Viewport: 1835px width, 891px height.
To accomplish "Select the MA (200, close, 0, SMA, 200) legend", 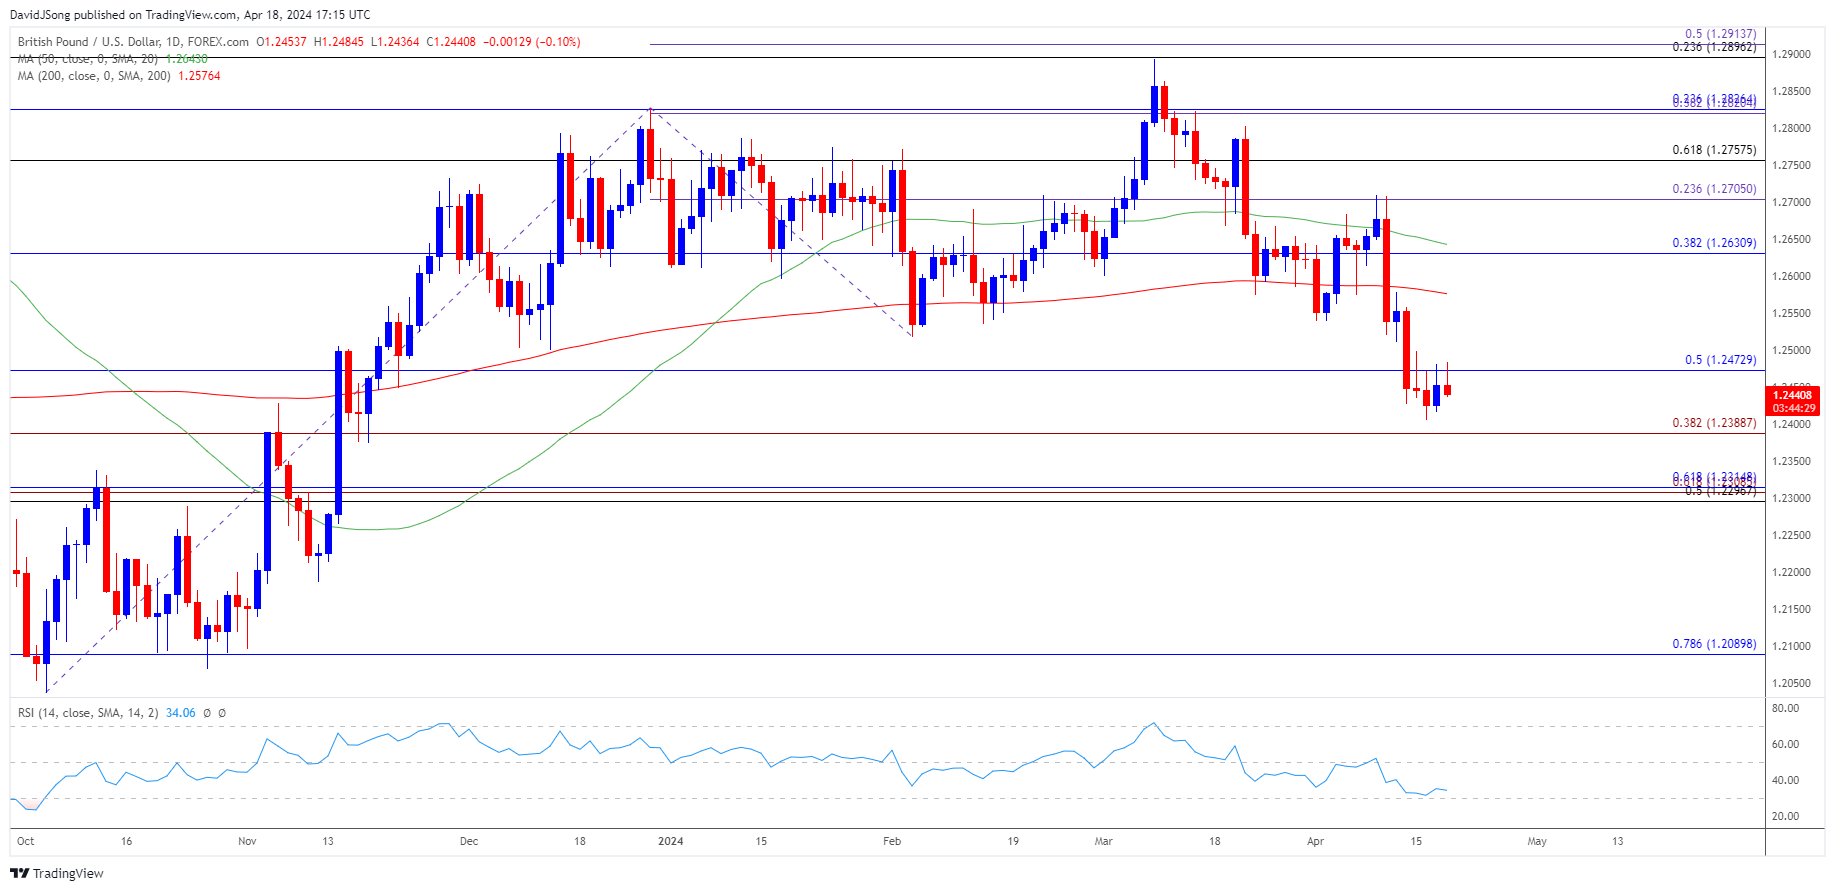I will (94, 76).
